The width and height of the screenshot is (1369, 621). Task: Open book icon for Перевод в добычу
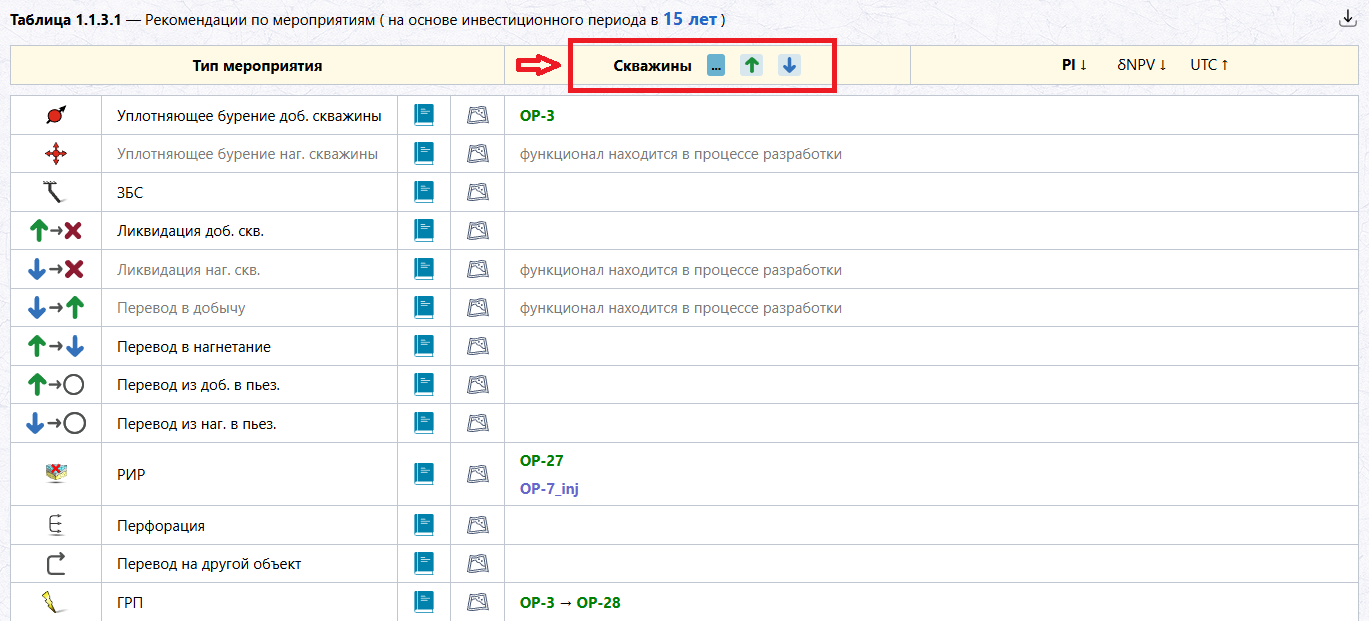pyautogui.click(x=424, y=308)
